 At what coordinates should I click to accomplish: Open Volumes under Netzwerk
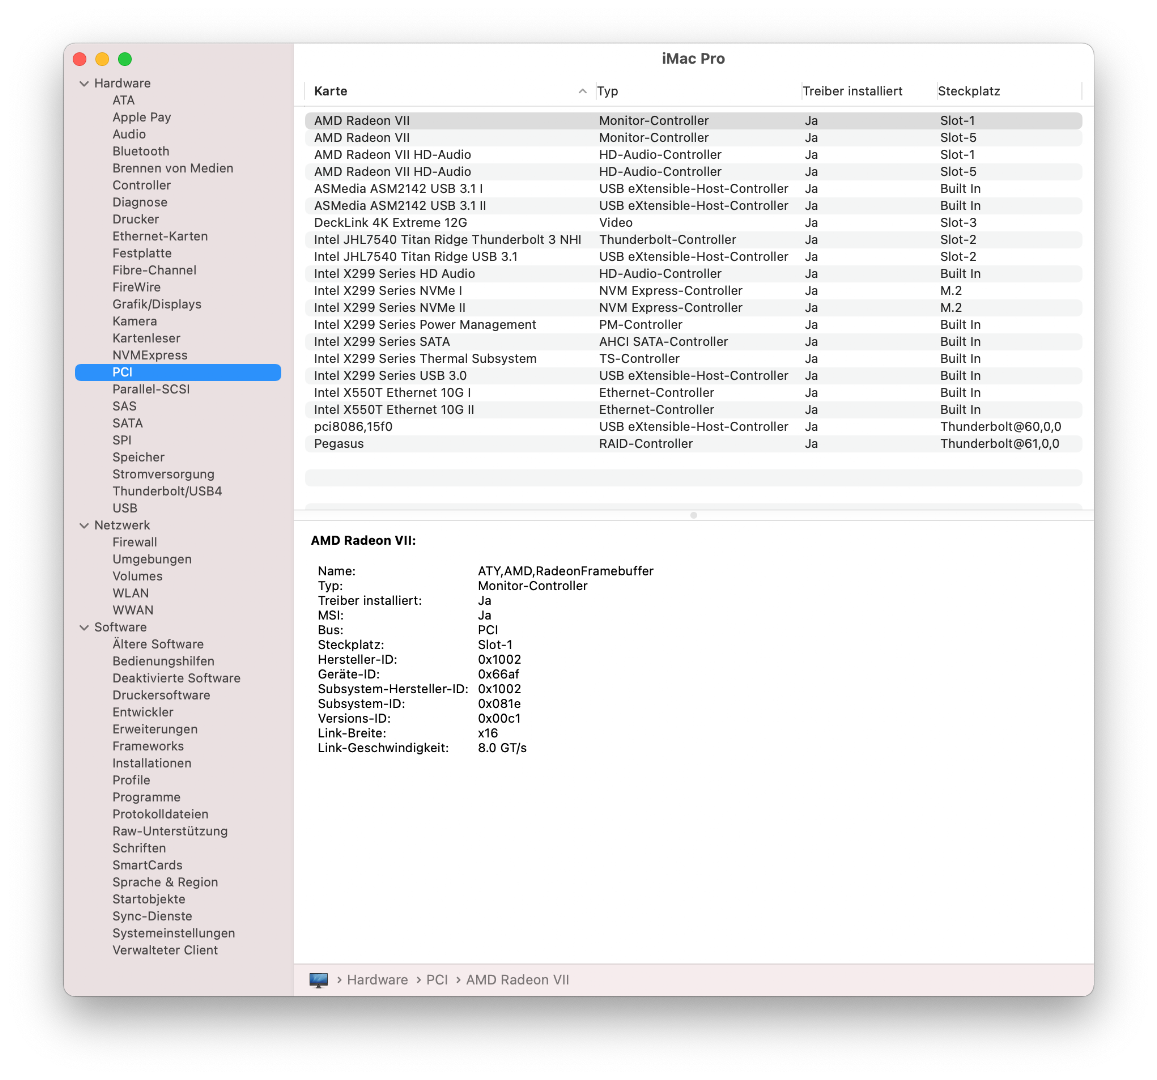[x=137, y=576]
